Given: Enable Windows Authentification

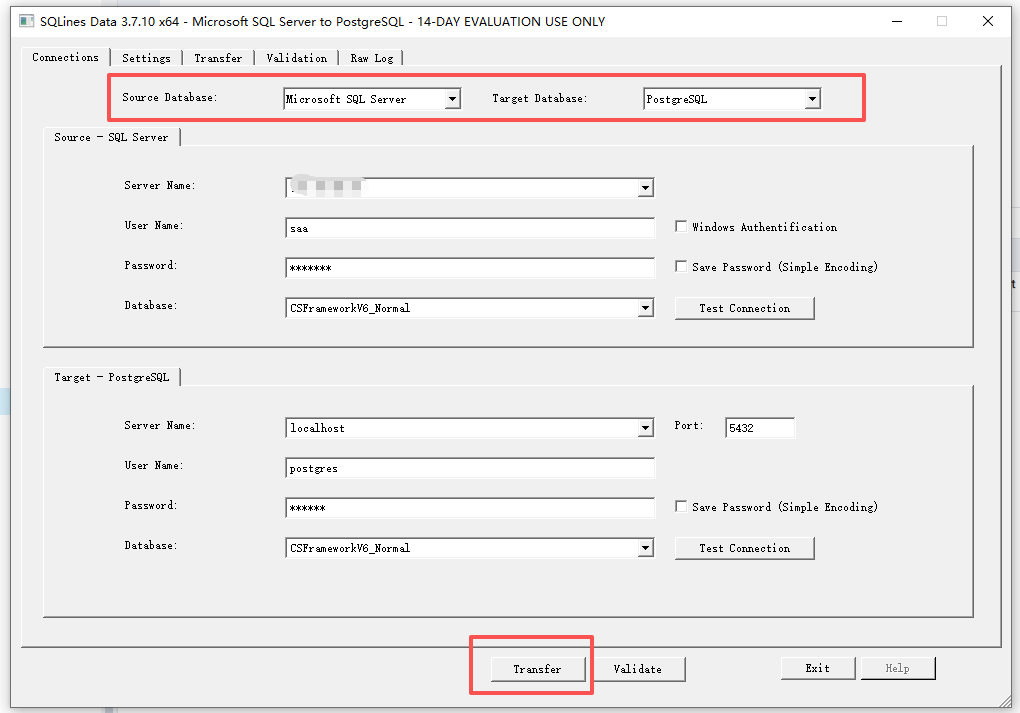Looking at the screenshot, I should pyautogui.click(x=681, y=226).
